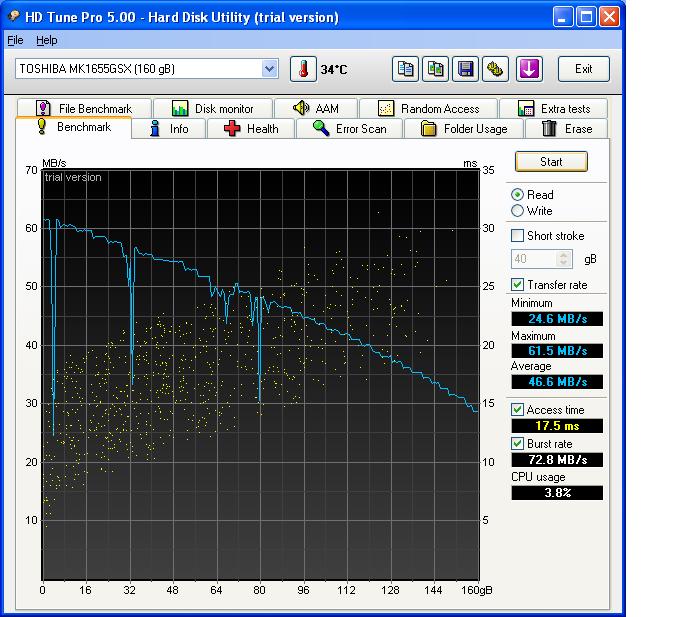Click HD Tune title bar app icon
Image resolution: width=683 pixels, height=617 pixels.
[x=14, y=17]
